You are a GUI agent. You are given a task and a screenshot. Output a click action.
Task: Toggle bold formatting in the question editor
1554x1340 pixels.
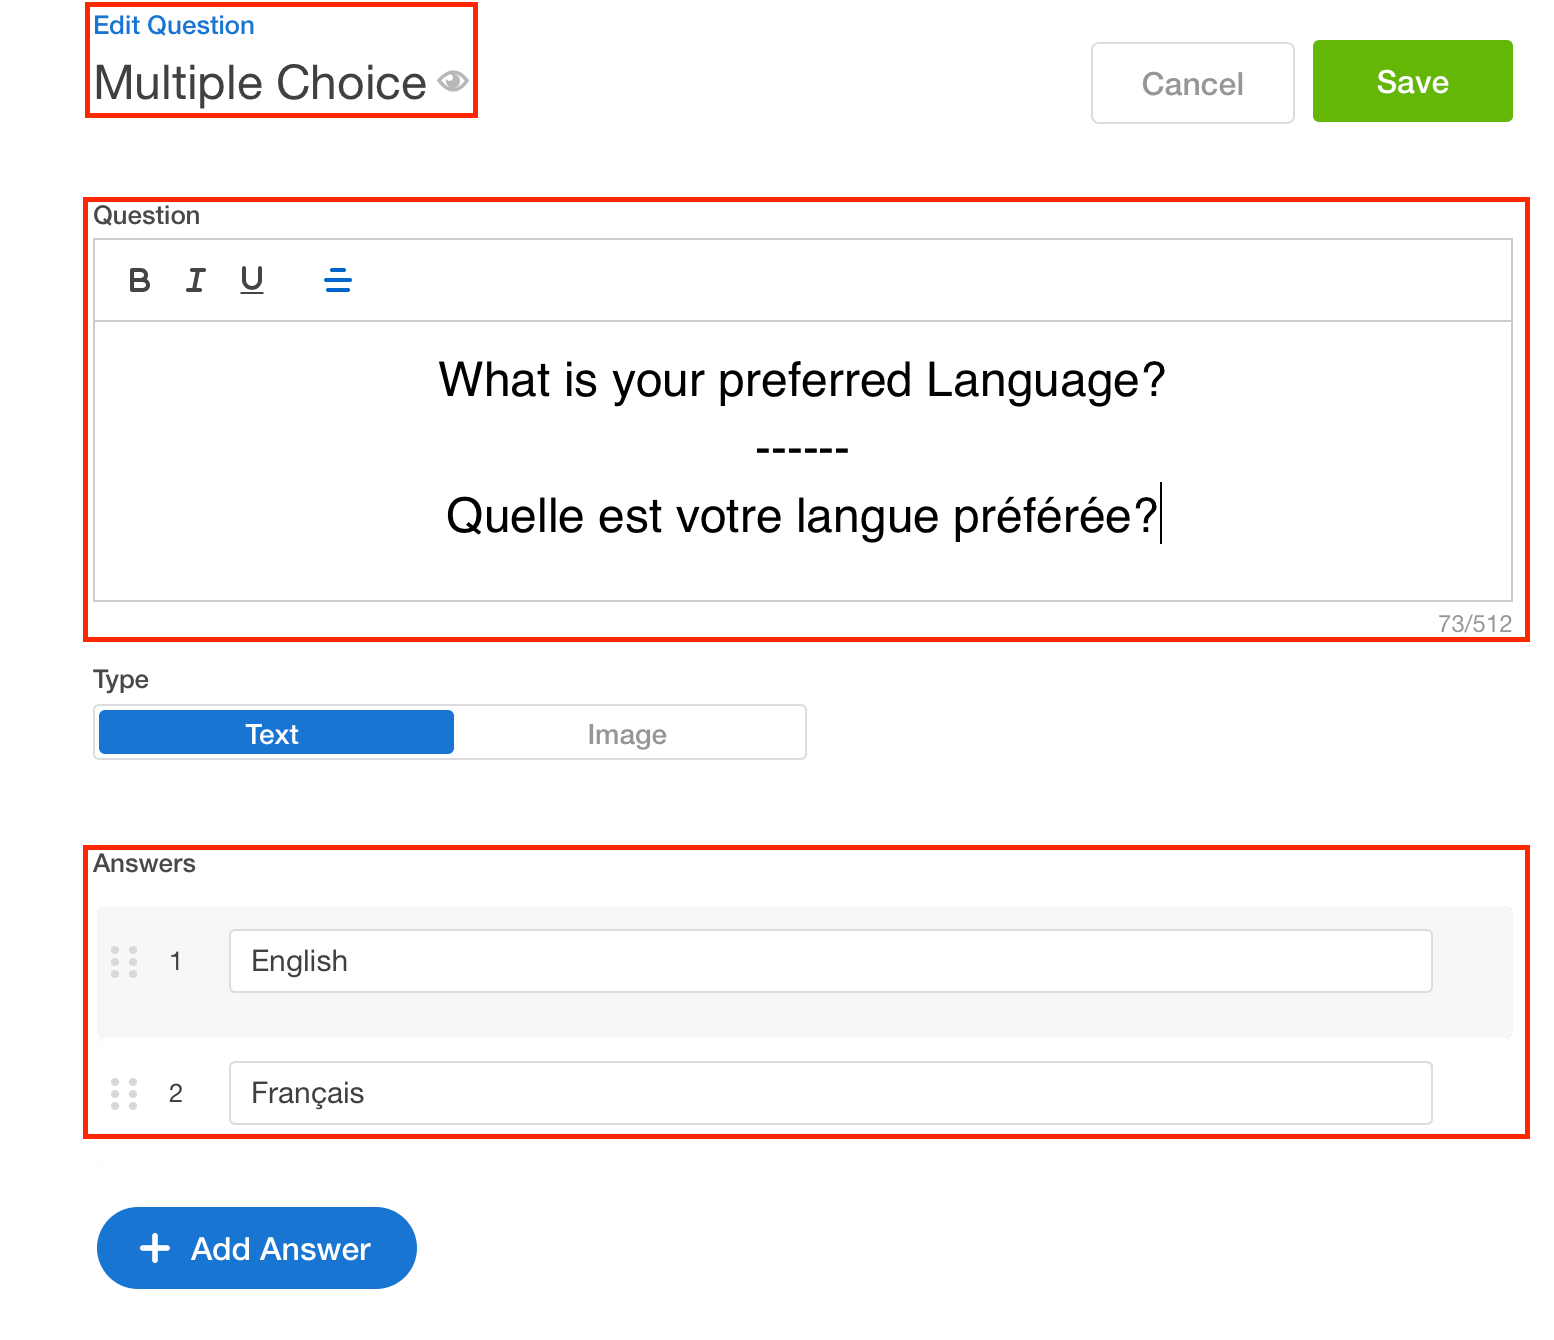(x=140, y=280)
